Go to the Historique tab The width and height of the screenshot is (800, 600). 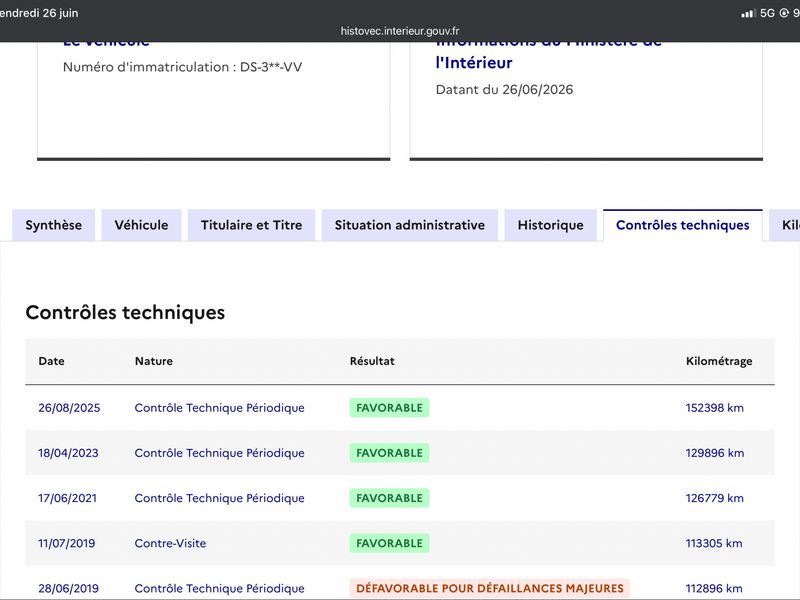(551, 225)
